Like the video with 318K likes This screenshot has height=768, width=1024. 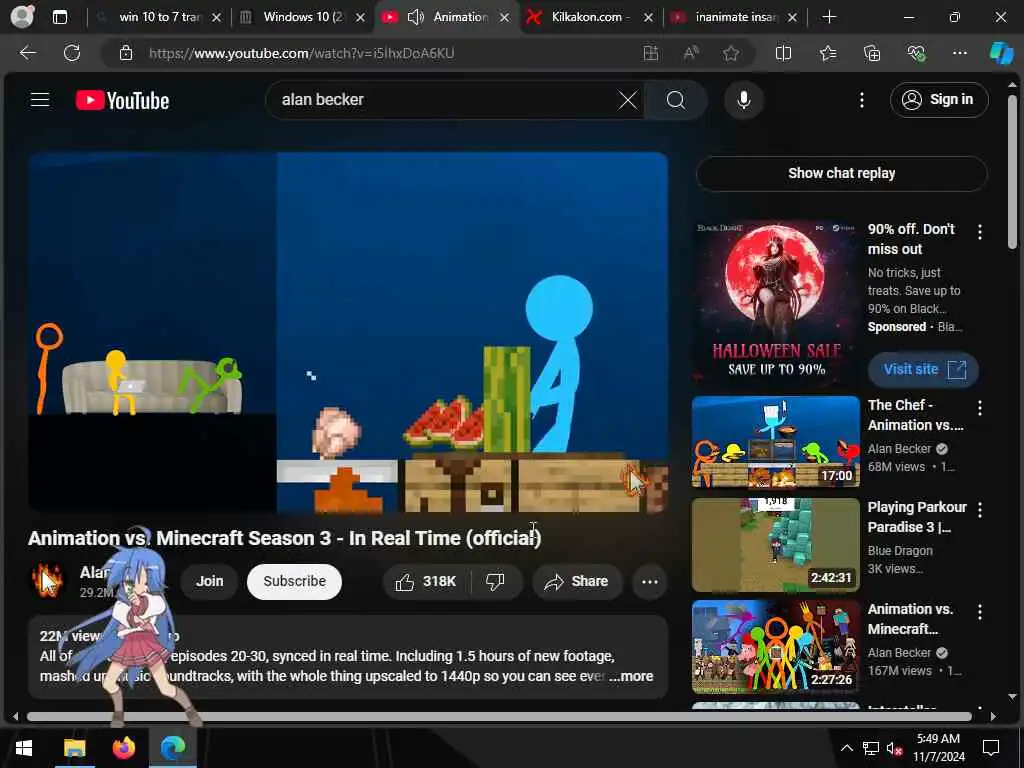tap(426, 581)
